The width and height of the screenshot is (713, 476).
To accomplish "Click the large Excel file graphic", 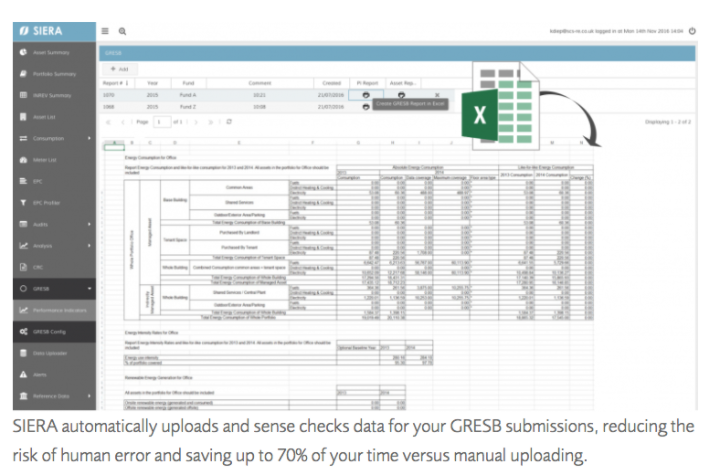I will coord(501,106).
